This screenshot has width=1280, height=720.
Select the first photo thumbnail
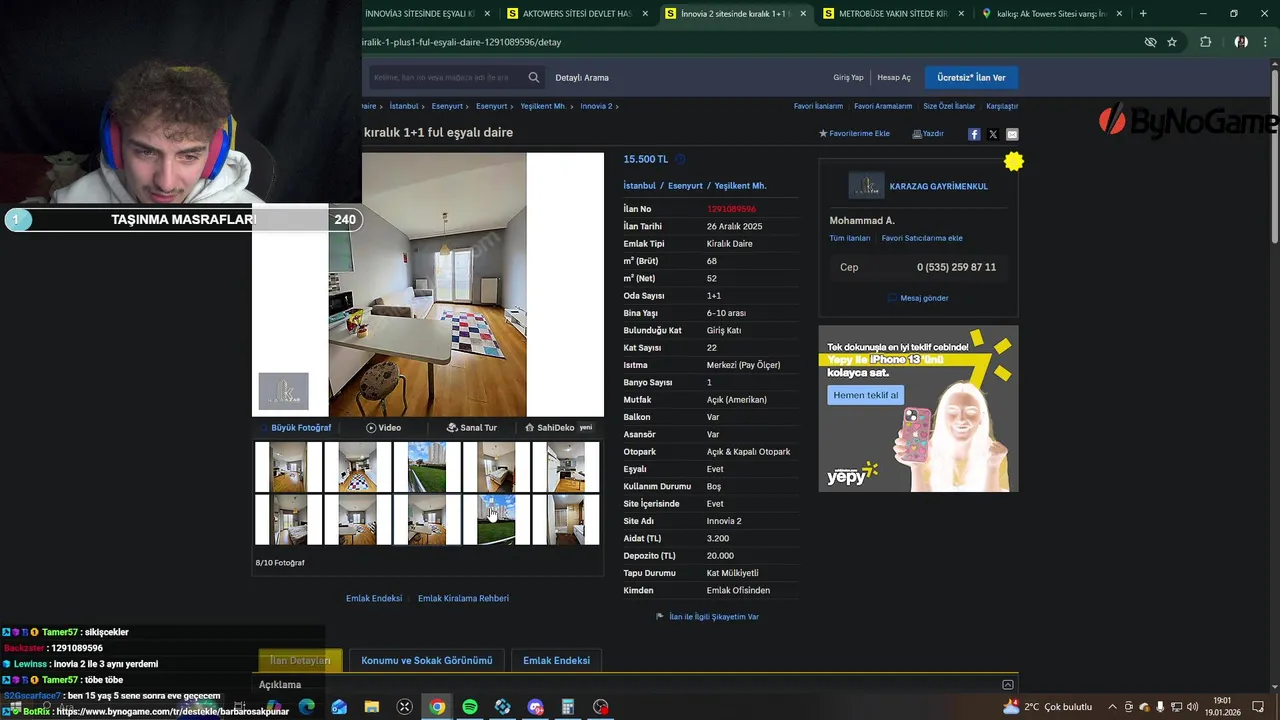(x=288, y=467)
